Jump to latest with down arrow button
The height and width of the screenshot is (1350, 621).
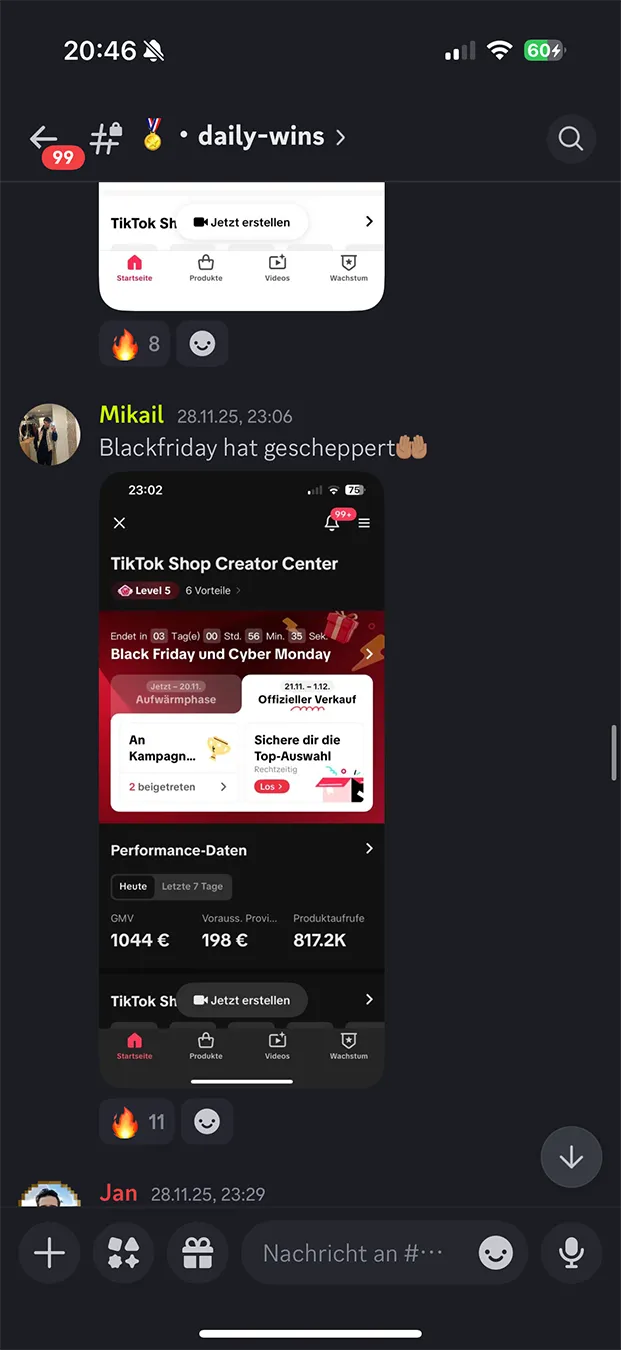pos(571,1157)
